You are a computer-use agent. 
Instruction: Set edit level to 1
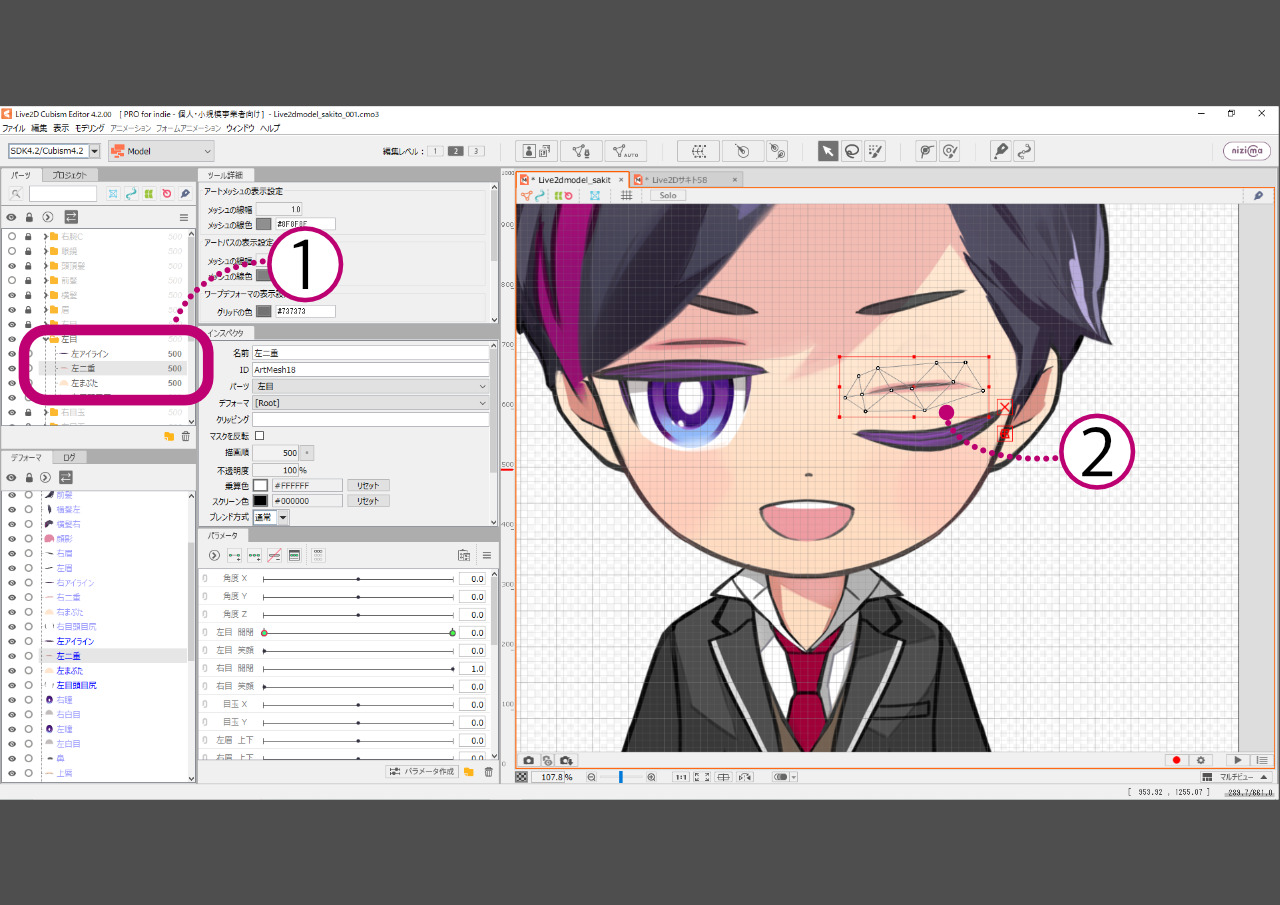click(x=435, y=151)
